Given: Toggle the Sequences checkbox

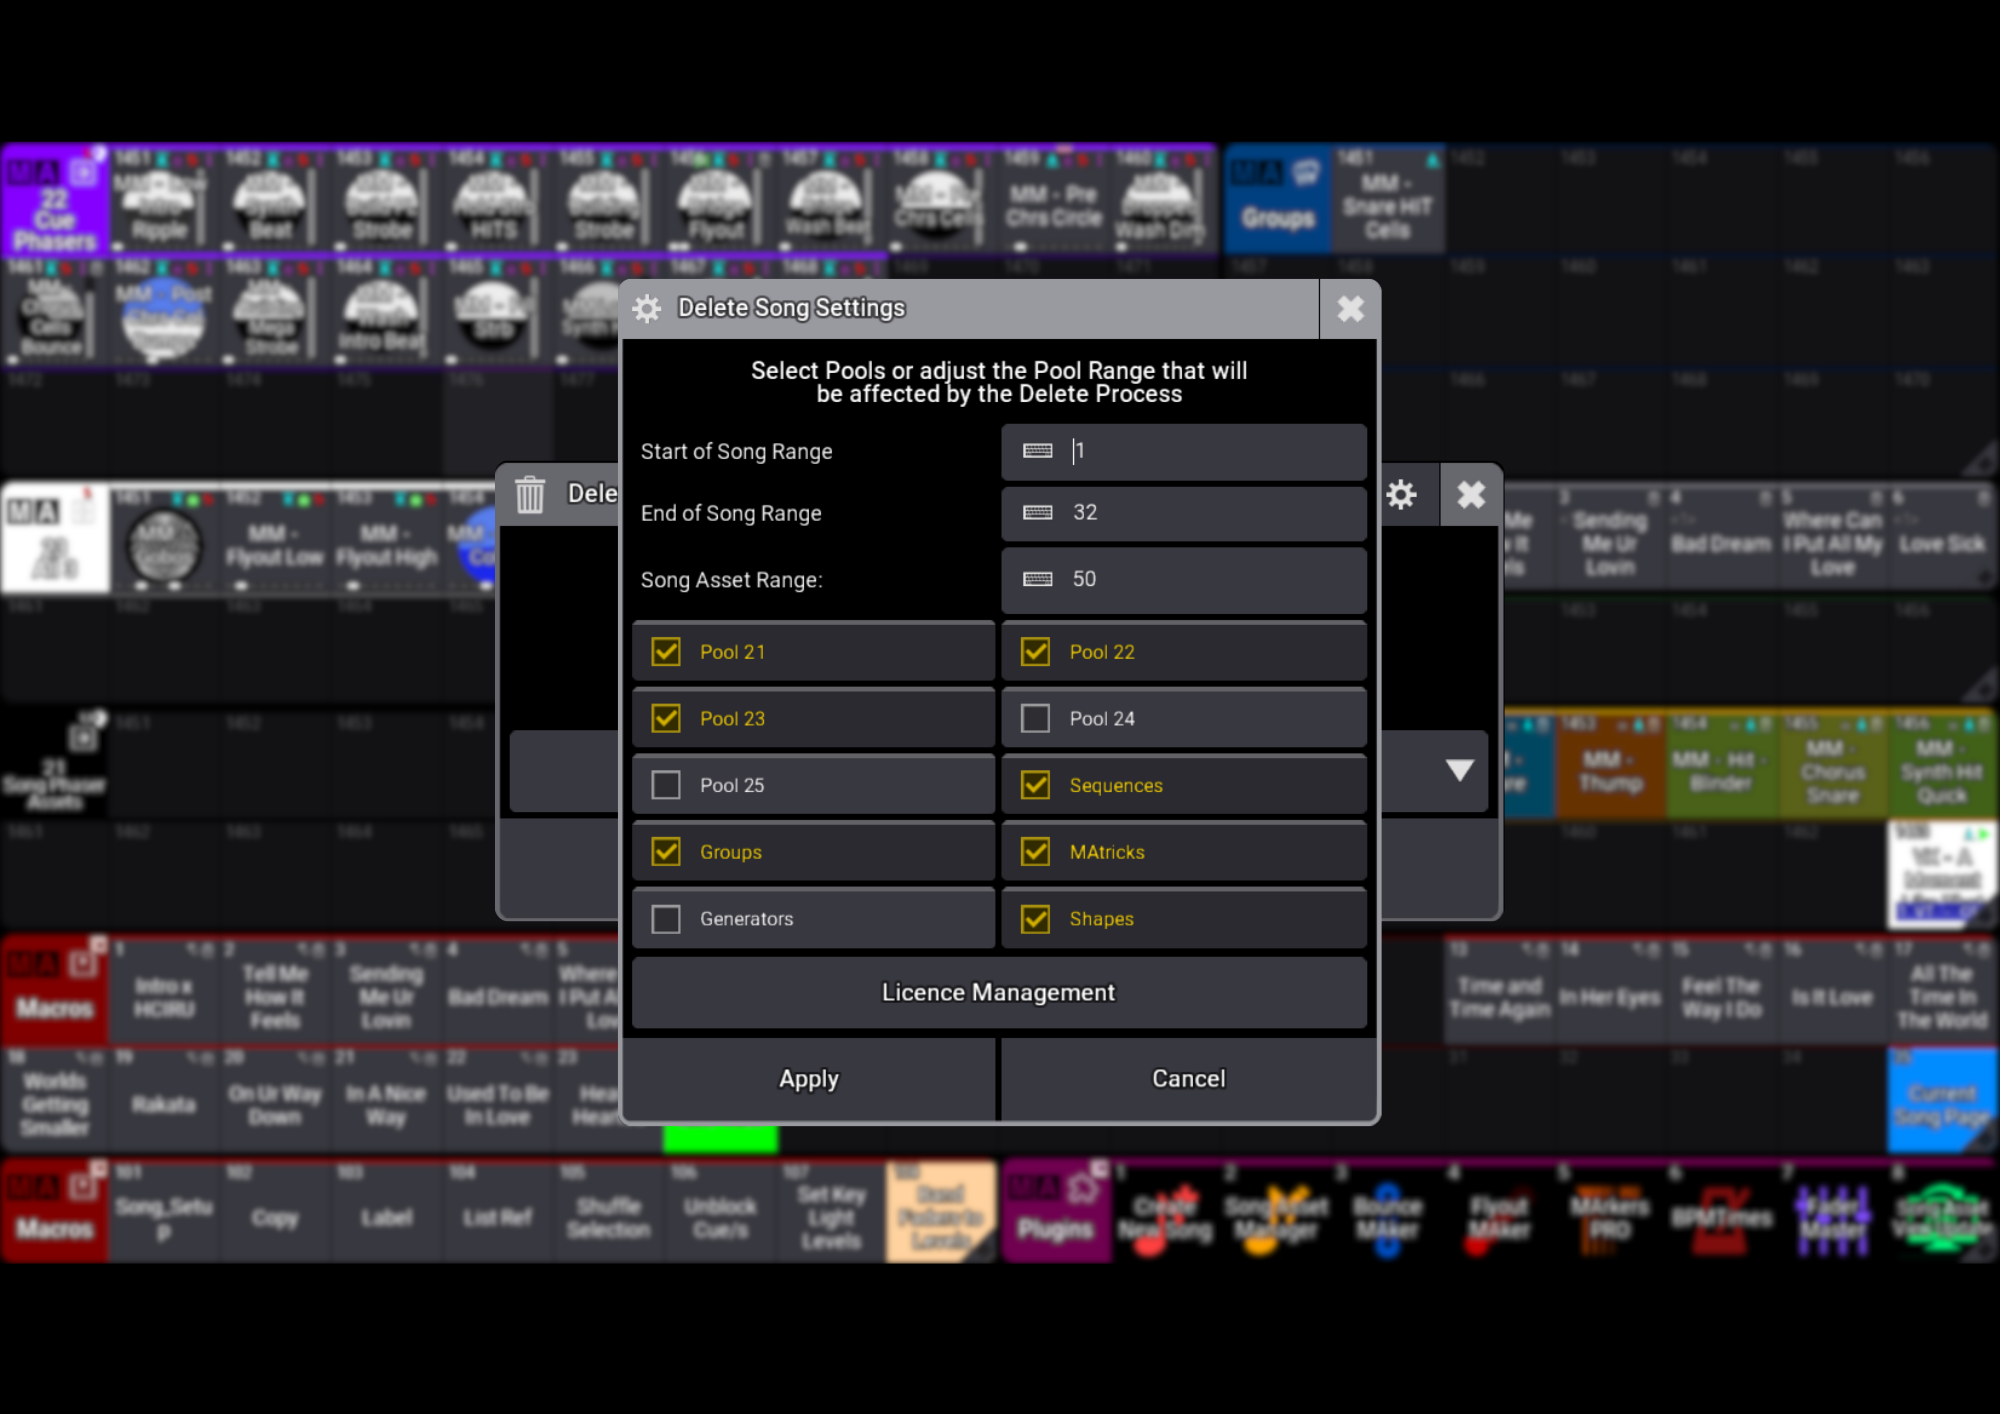Looking at the screenshot, I should click(x=1035, y=785).
